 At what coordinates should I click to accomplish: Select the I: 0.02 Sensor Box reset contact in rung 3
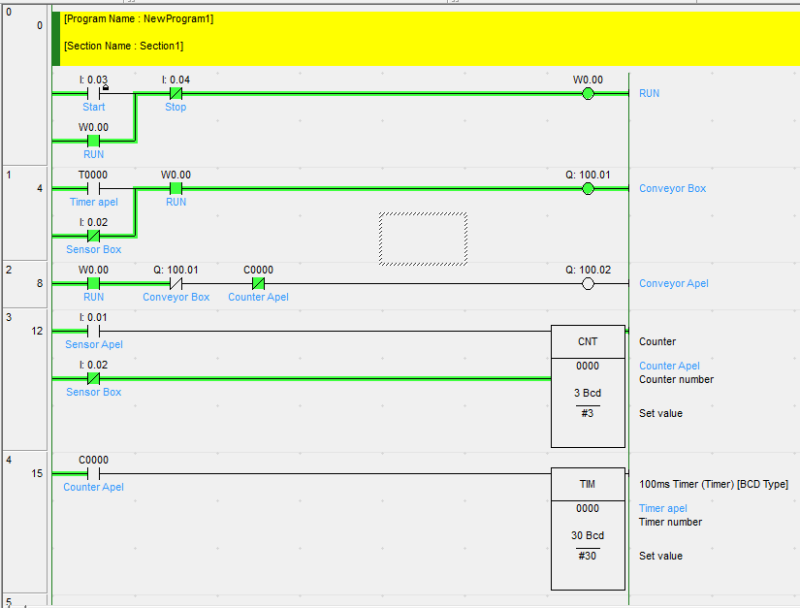(x=93, y=378)
